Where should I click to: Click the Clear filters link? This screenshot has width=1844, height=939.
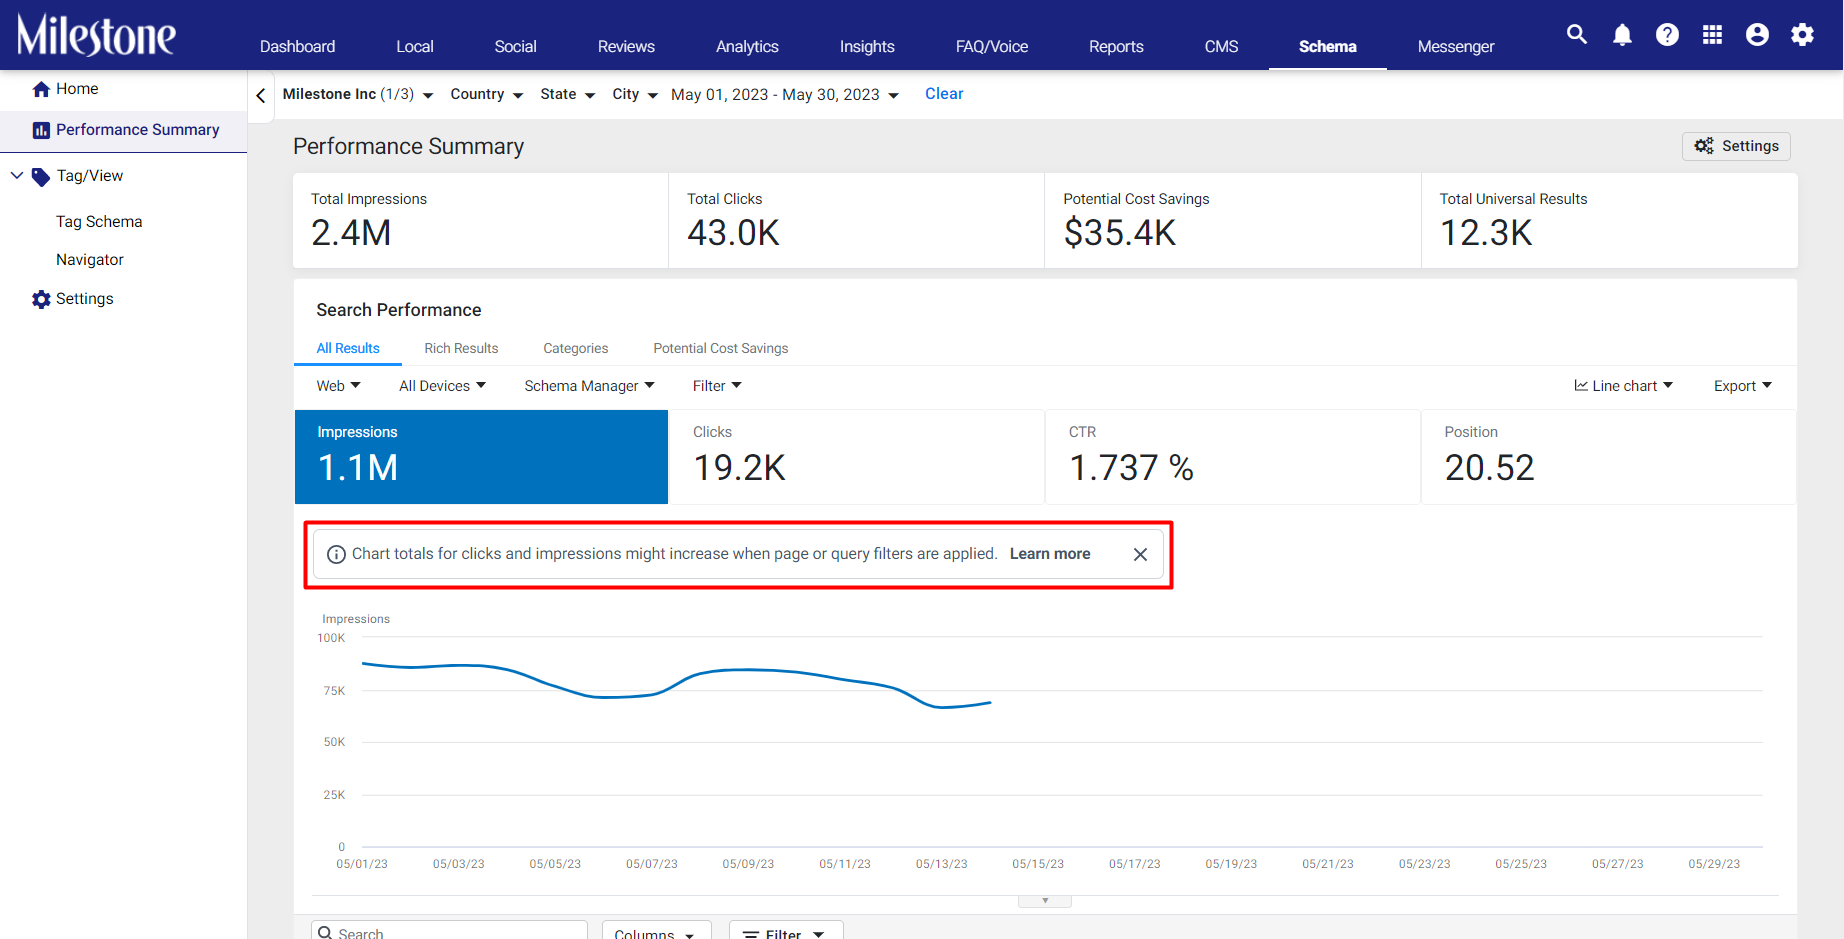point(944,94)
